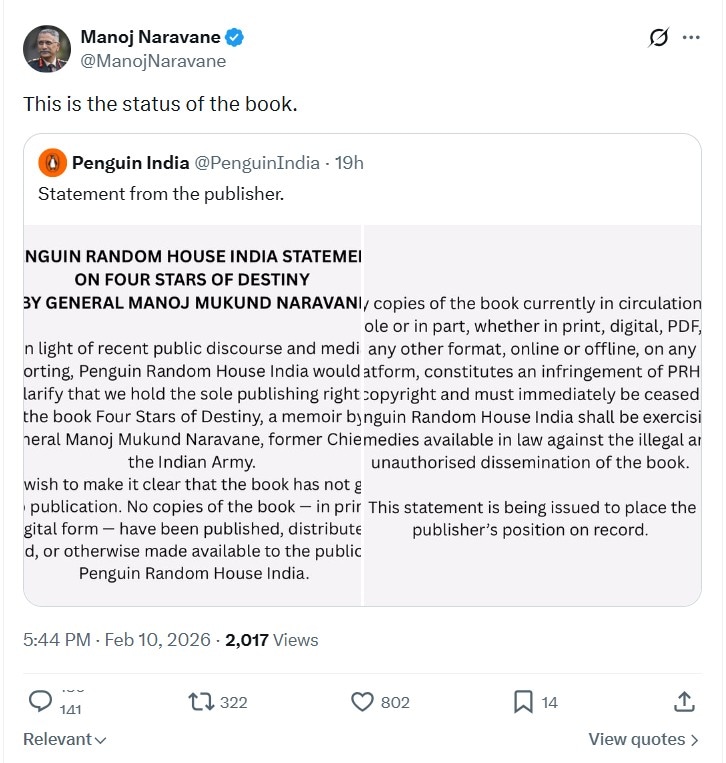Click the blue verified badge
The image size is (726, 763).
click(235, 38)
